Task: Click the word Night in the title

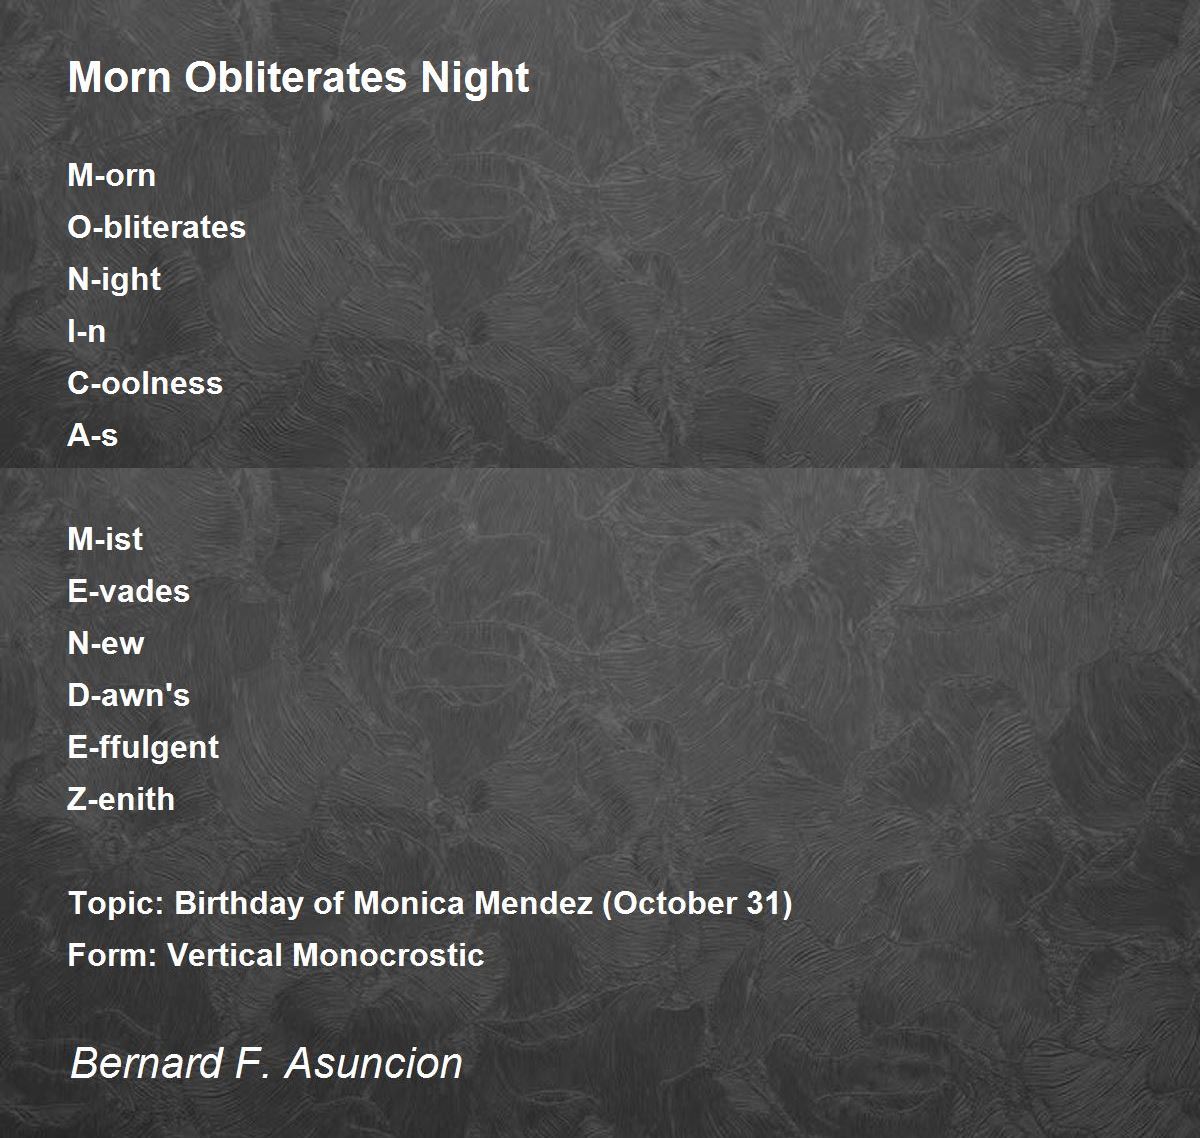Action: pyautogui.click(x=475, y=78)
